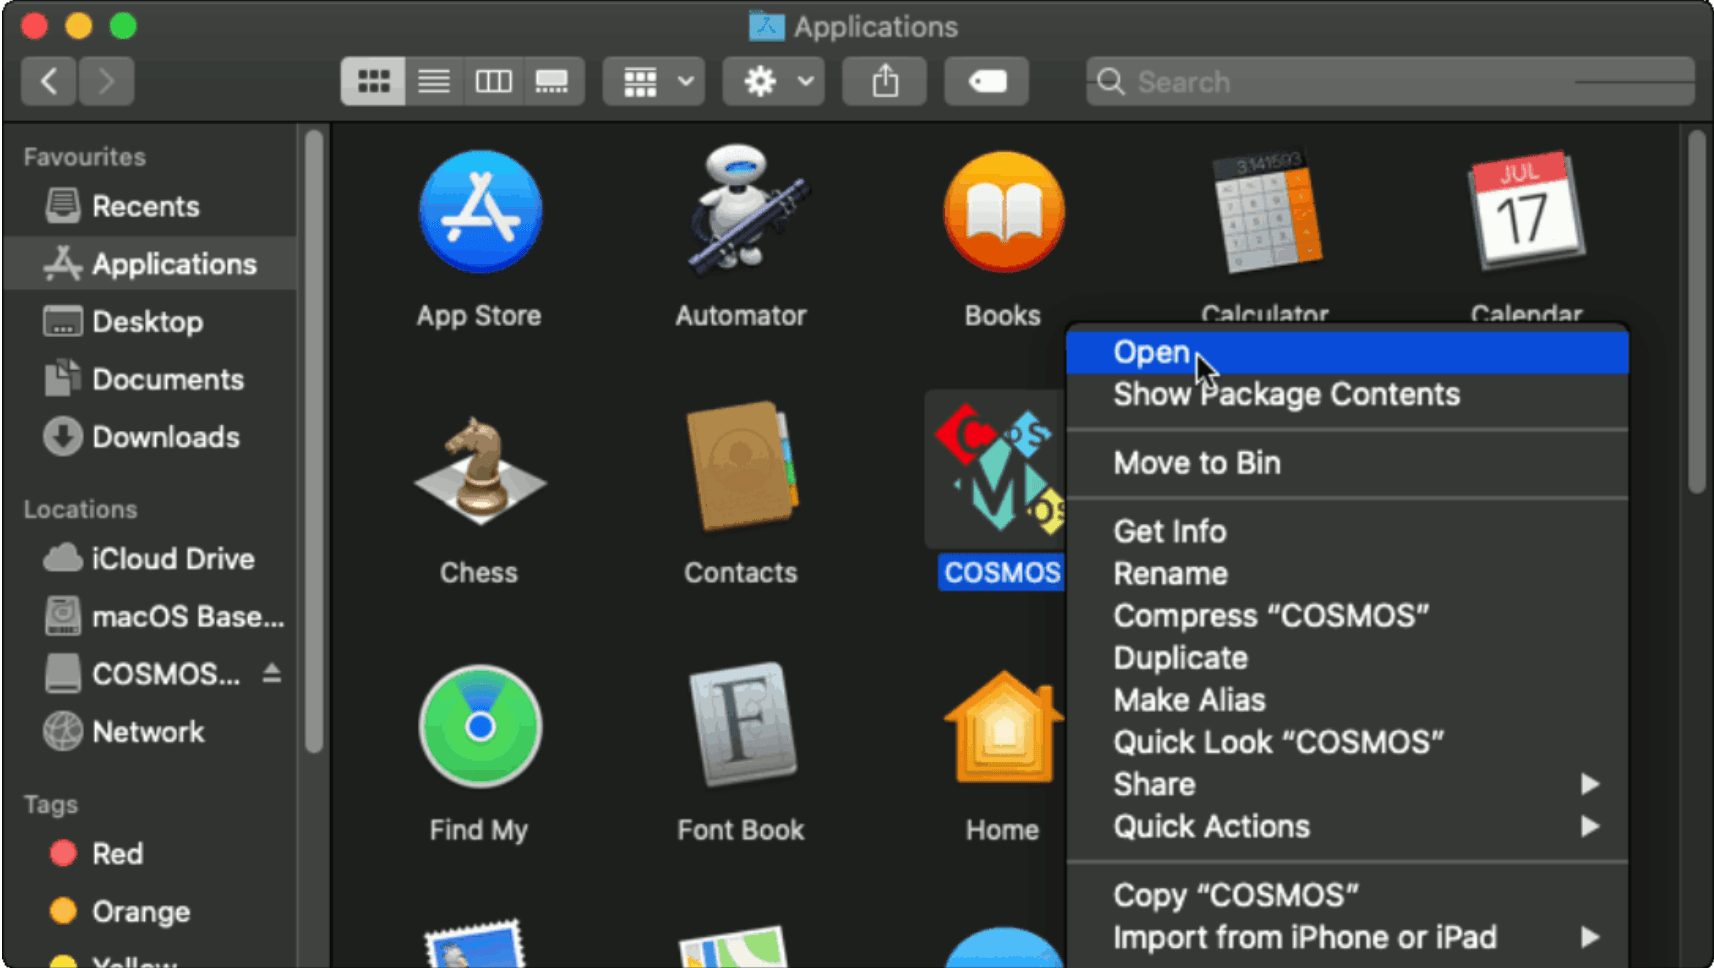Select the Find My app icon
This screenshot has width=1714, height=968.
tap(480, 727)
